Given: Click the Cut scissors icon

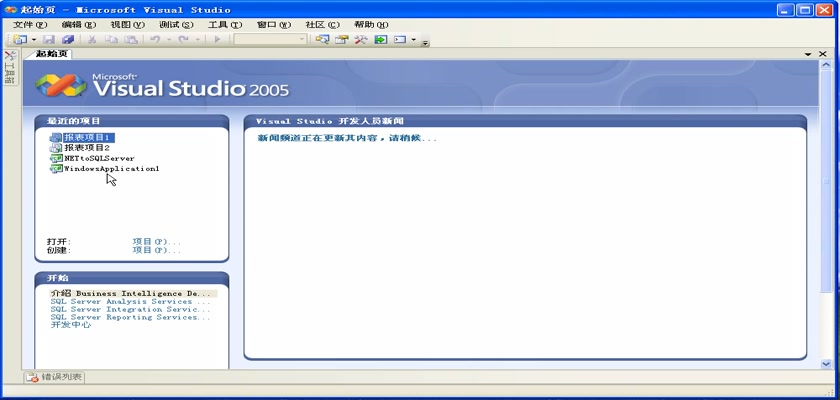Looking at the screenshot, I should click(x=92, y=40).
